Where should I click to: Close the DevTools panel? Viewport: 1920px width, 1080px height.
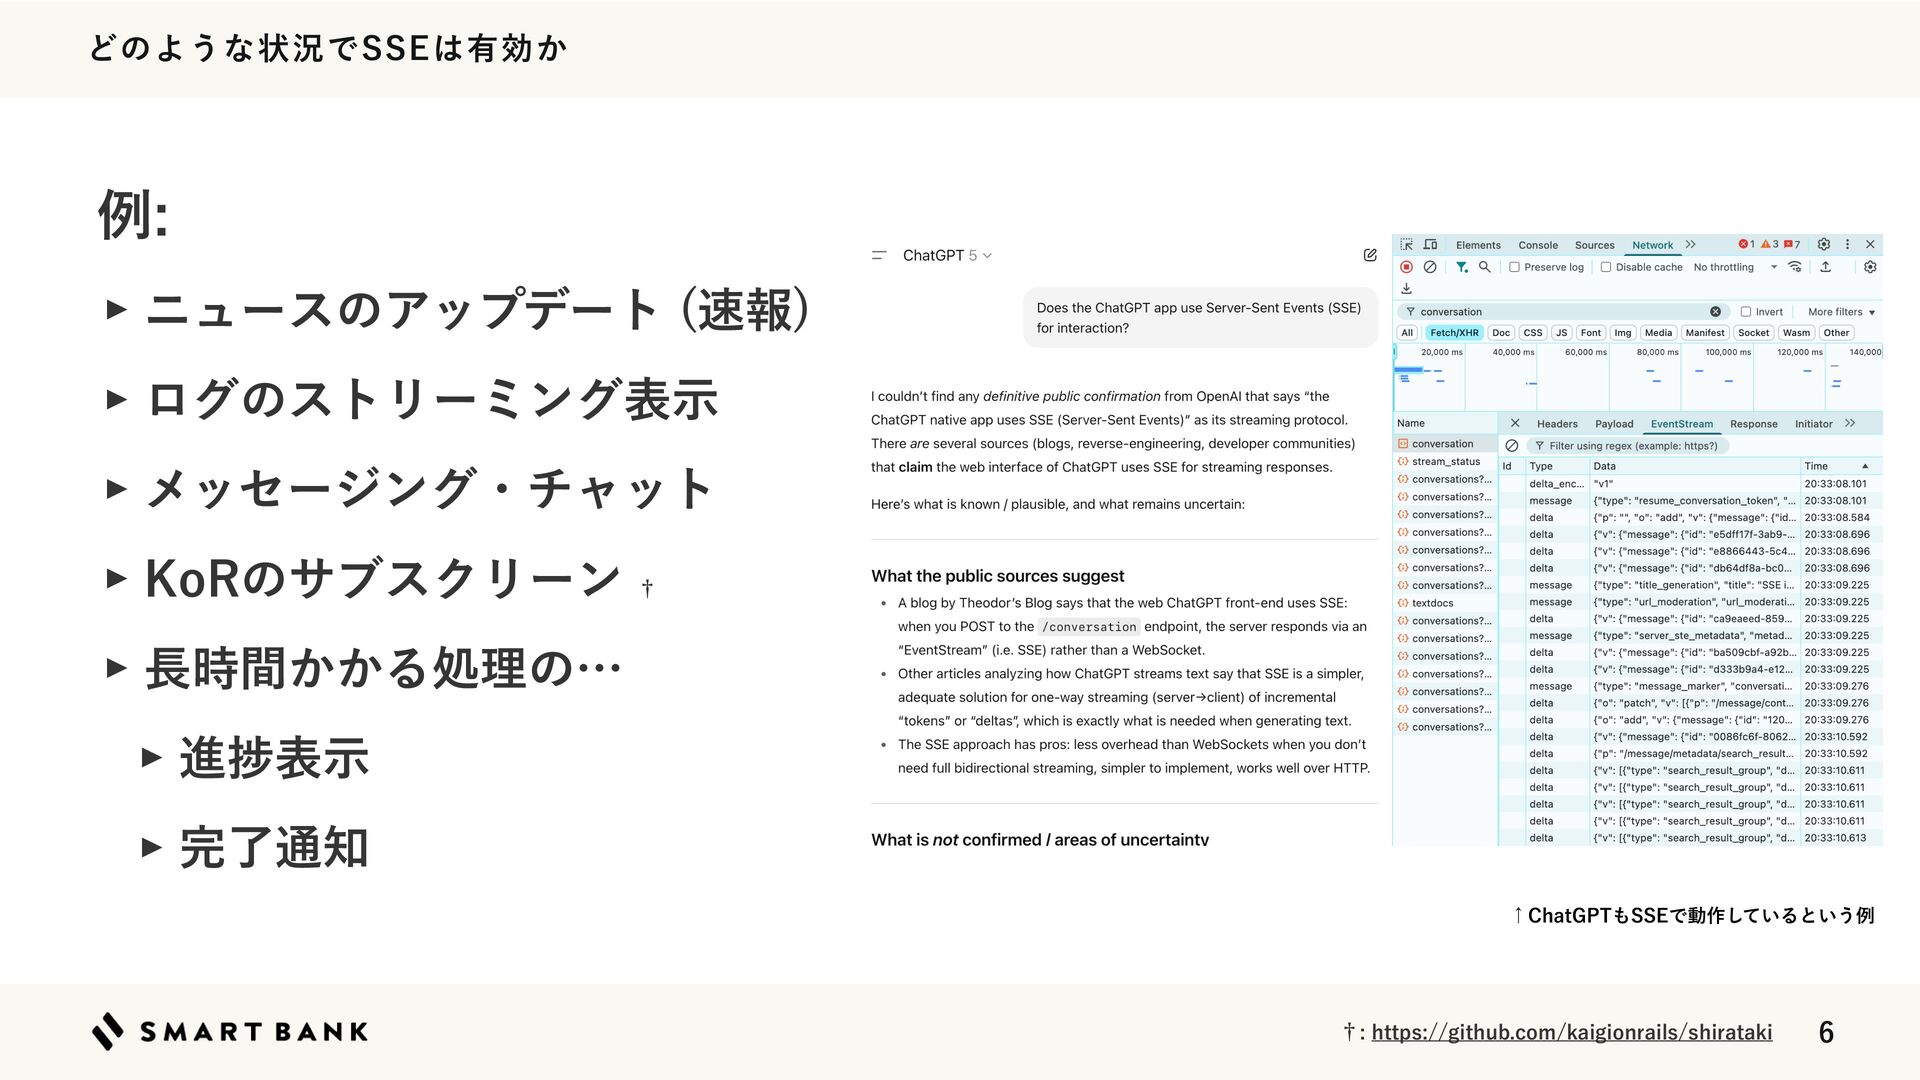[1870, 244]
